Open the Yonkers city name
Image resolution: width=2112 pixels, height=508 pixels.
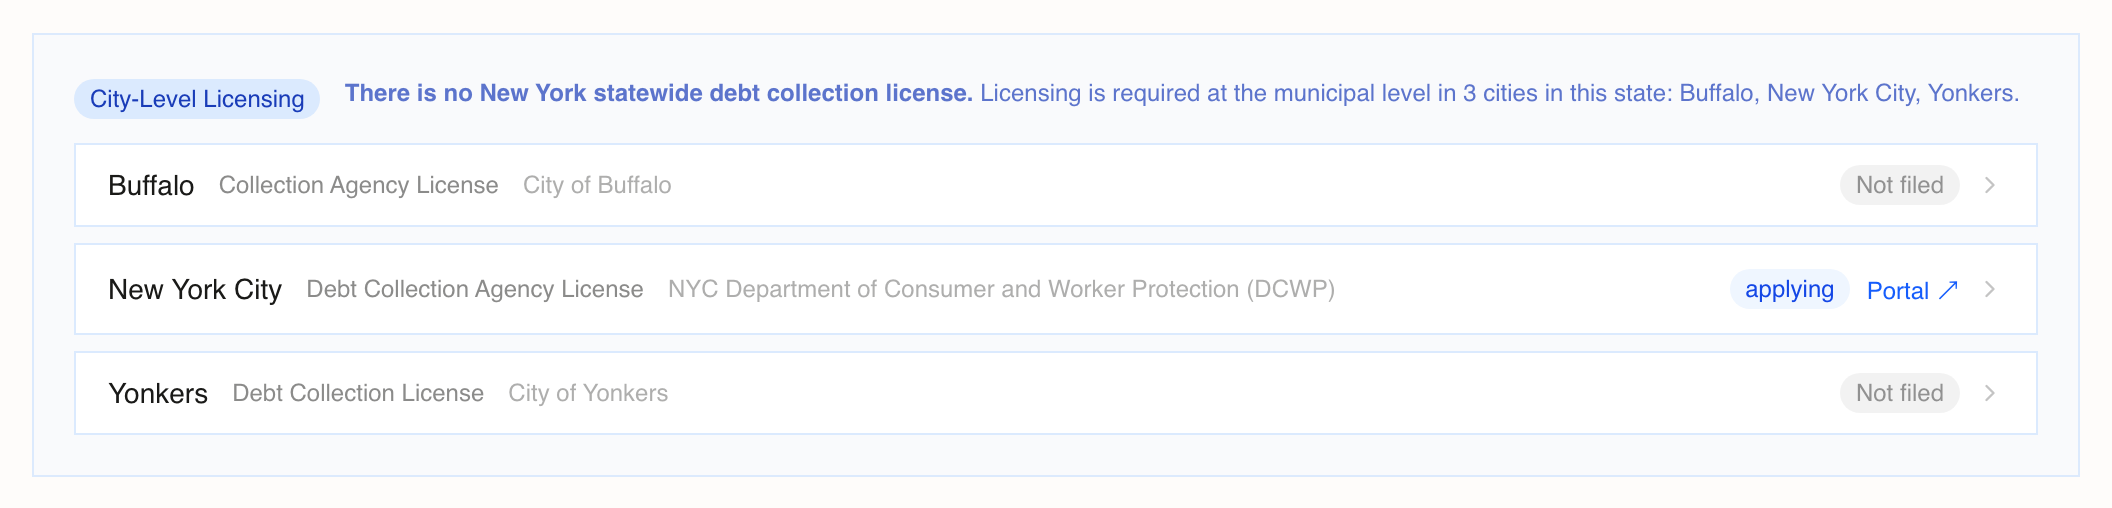(158, 394)
